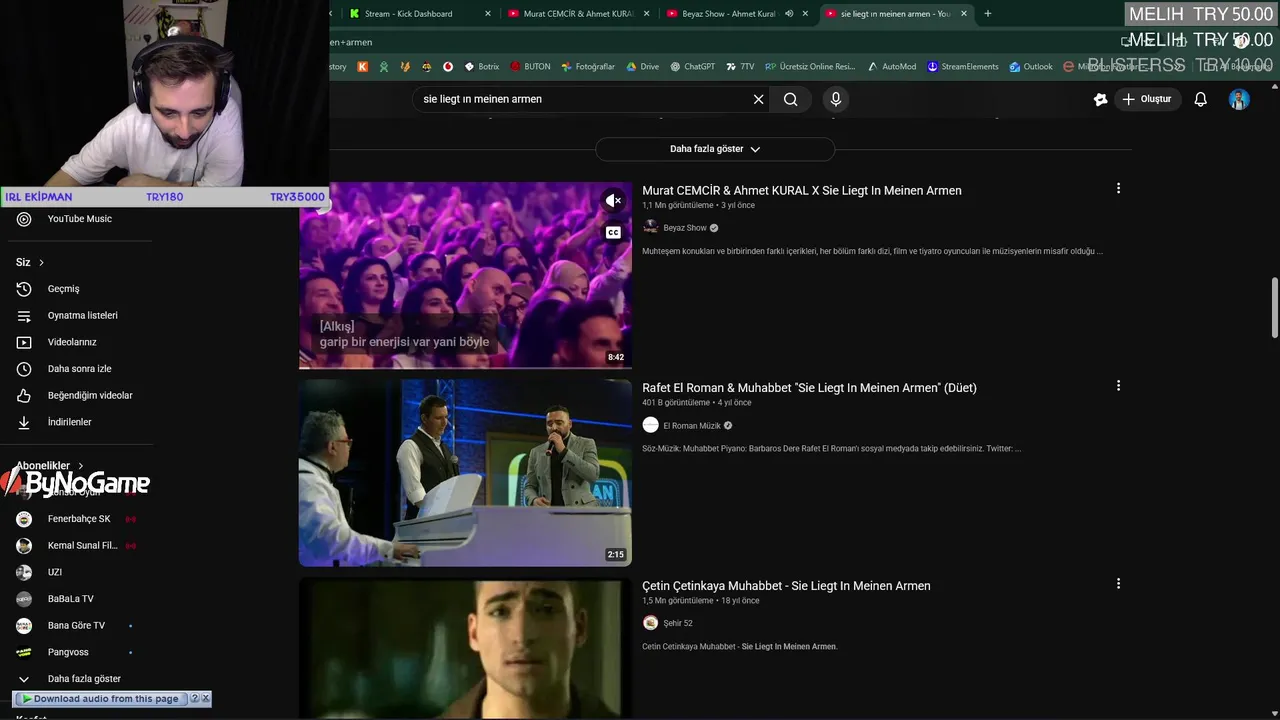Open the account avatar menu

(x=1239, y=99)
